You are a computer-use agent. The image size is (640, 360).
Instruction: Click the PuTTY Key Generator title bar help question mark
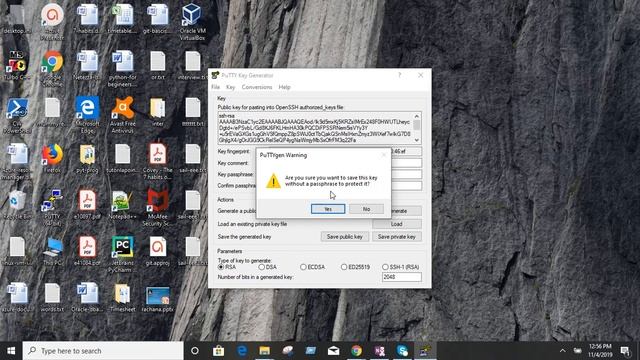[x=400, y=75]
